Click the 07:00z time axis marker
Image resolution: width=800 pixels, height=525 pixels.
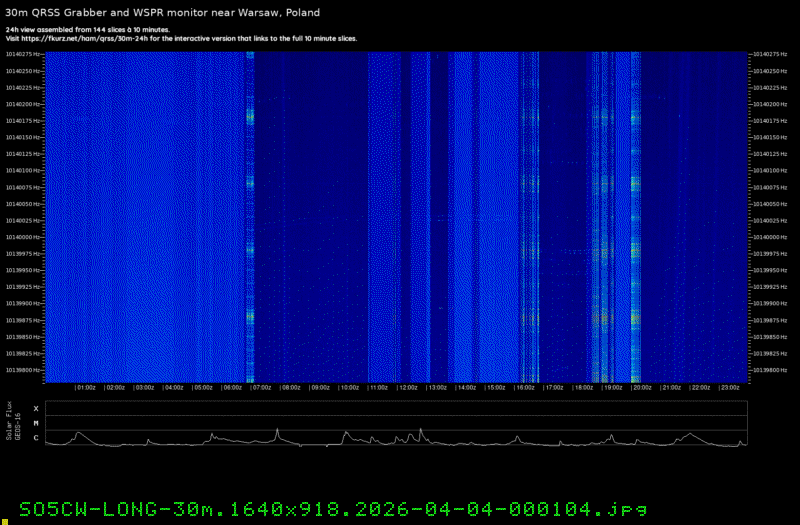tap(262, 386)
